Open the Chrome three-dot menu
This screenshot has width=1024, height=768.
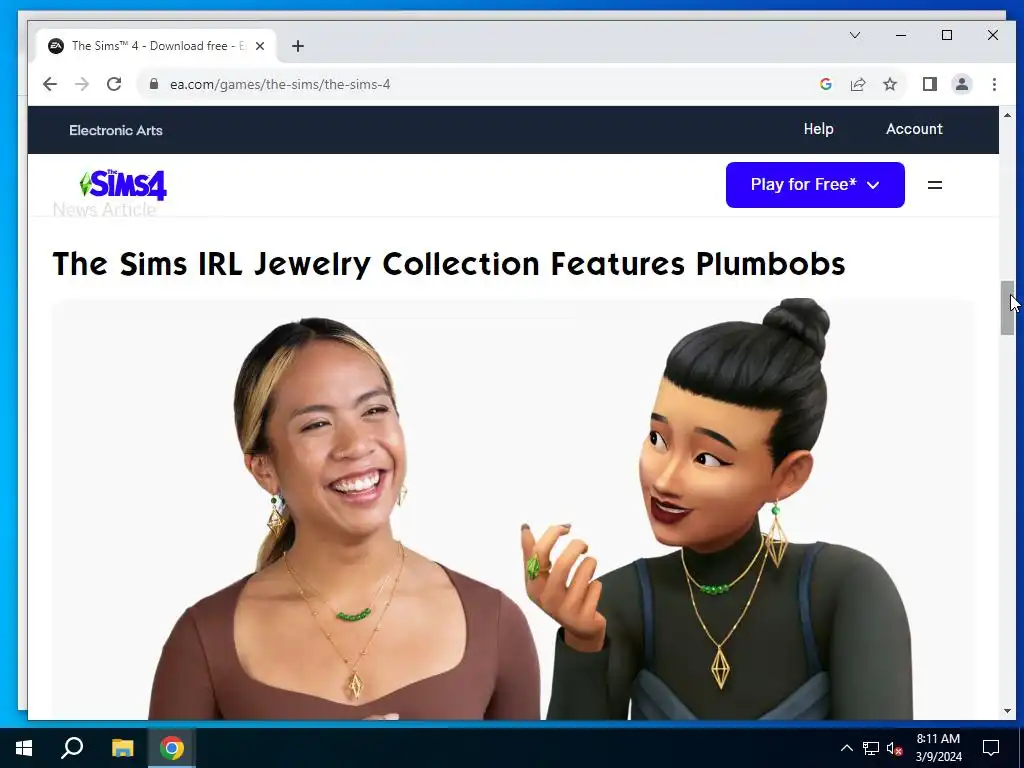994,84
